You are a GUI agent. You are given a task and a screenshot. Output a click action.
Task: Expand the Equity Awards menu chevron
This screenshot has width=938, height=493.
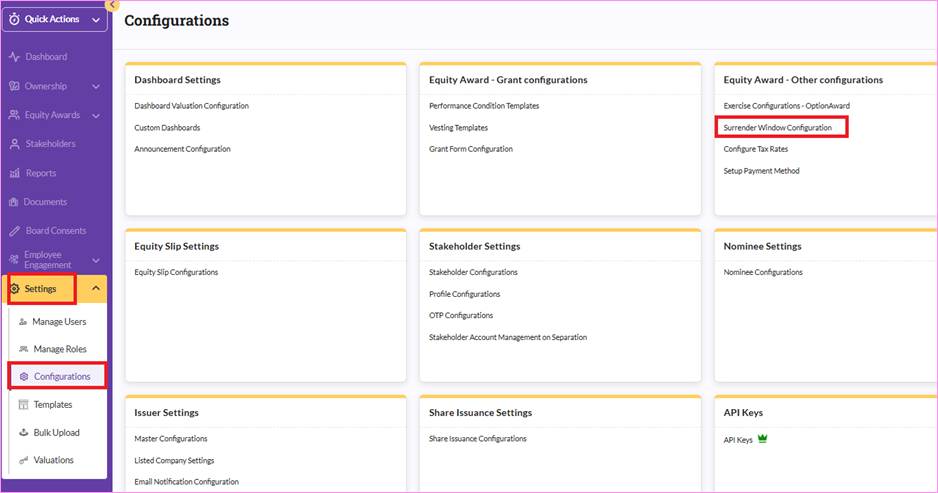[x=96, y=115]
